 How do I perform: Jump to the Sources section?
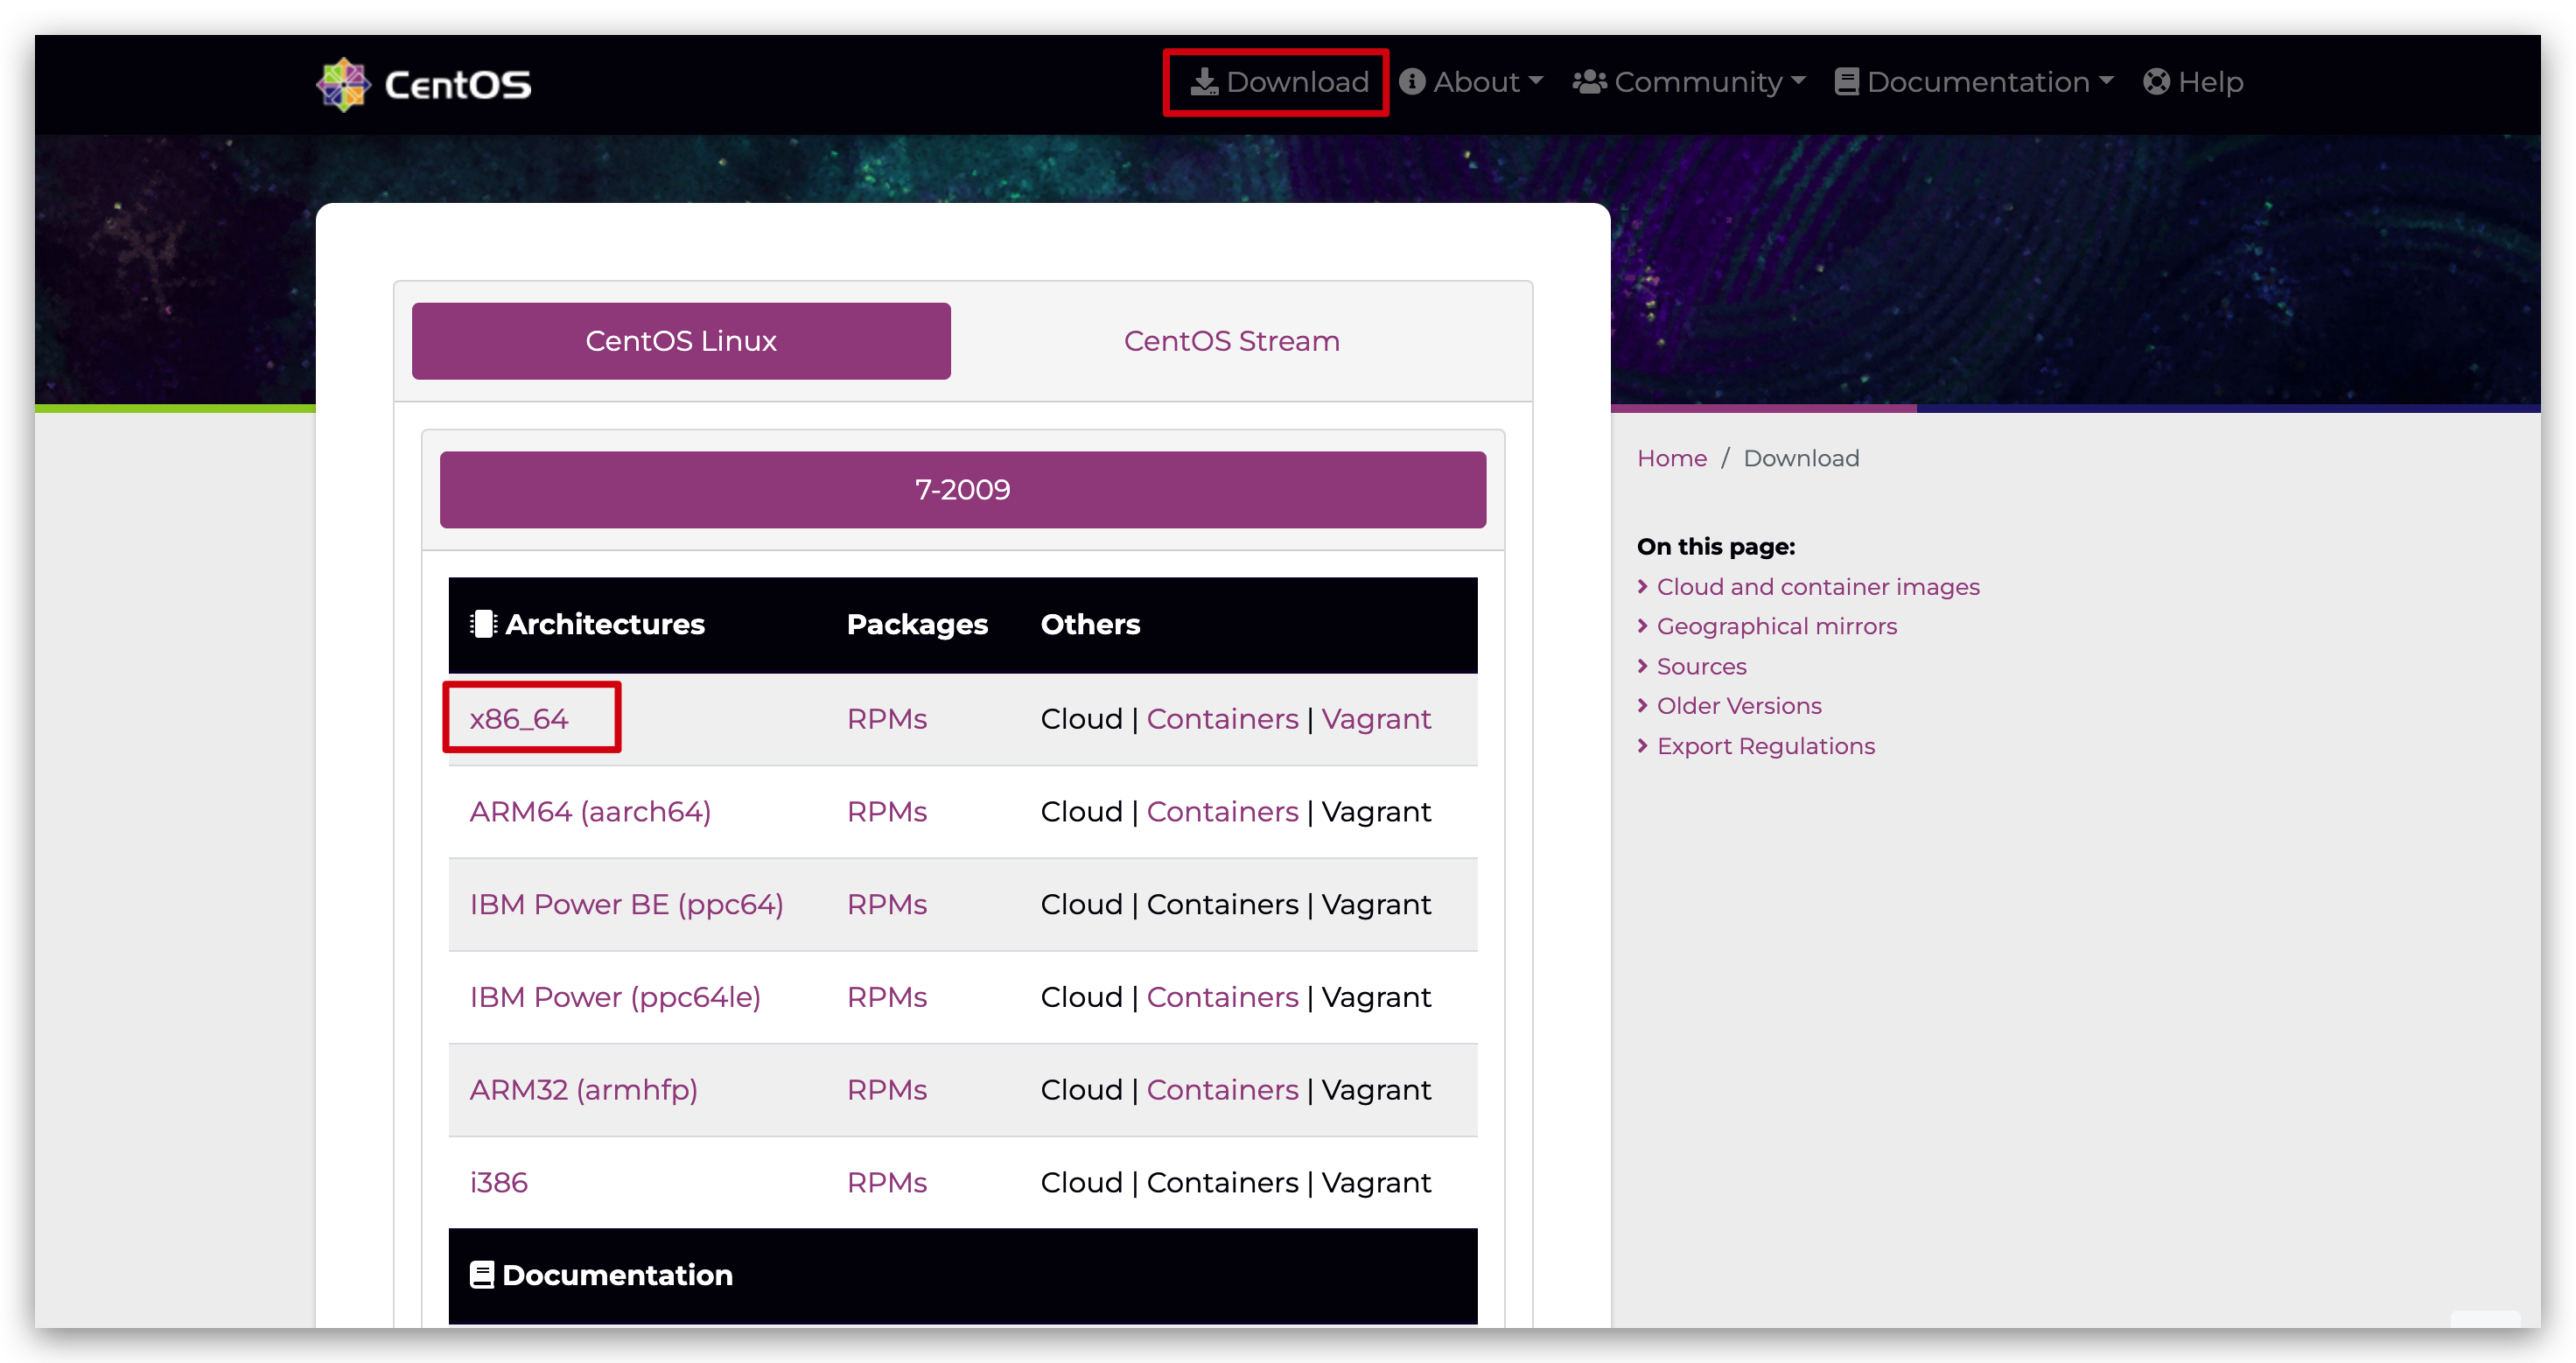[1701, 666]
